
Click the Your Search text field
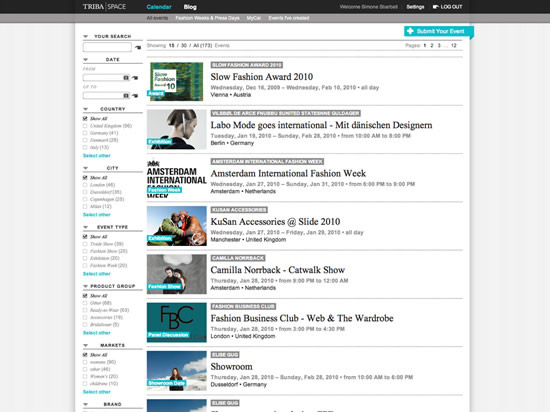pyautogui.click(x=107, y=47)
